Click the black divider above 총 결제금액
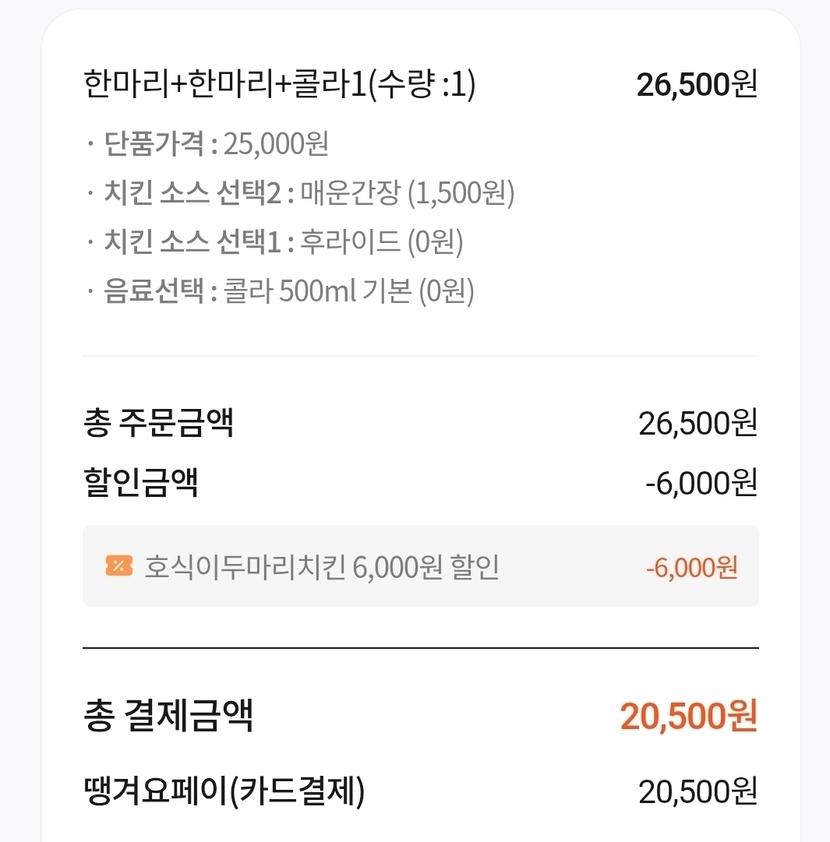The image size is (830, 842). coord(420,648)
